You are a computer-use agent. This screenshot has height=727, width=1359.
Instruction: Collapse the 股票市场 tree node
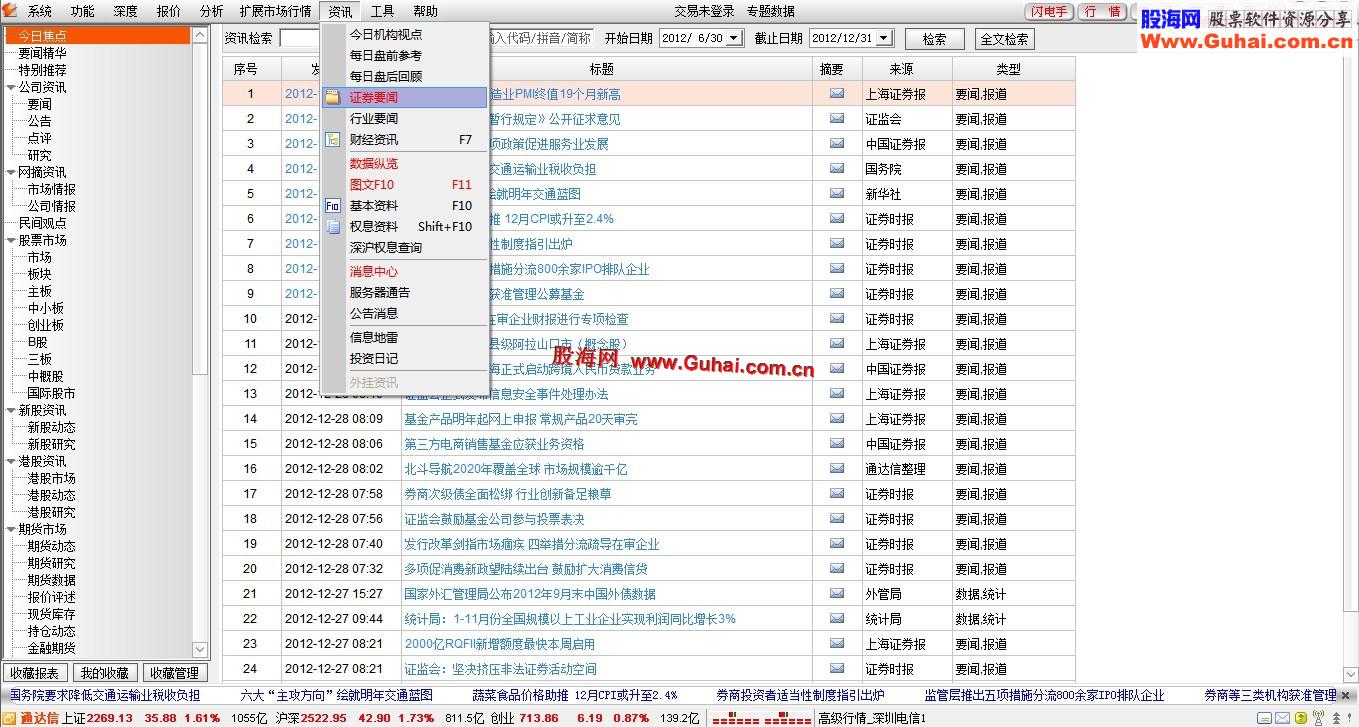pyautogui.click(x=11, y=240)
